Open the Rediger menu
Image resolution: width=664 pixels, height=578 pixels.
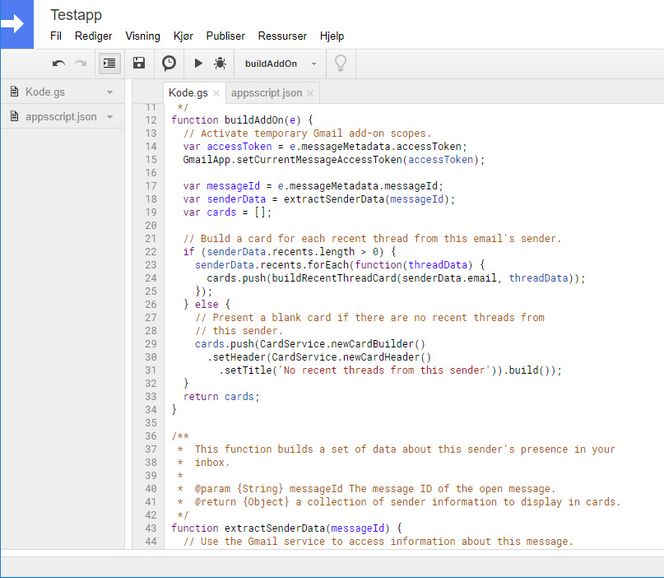94,36
